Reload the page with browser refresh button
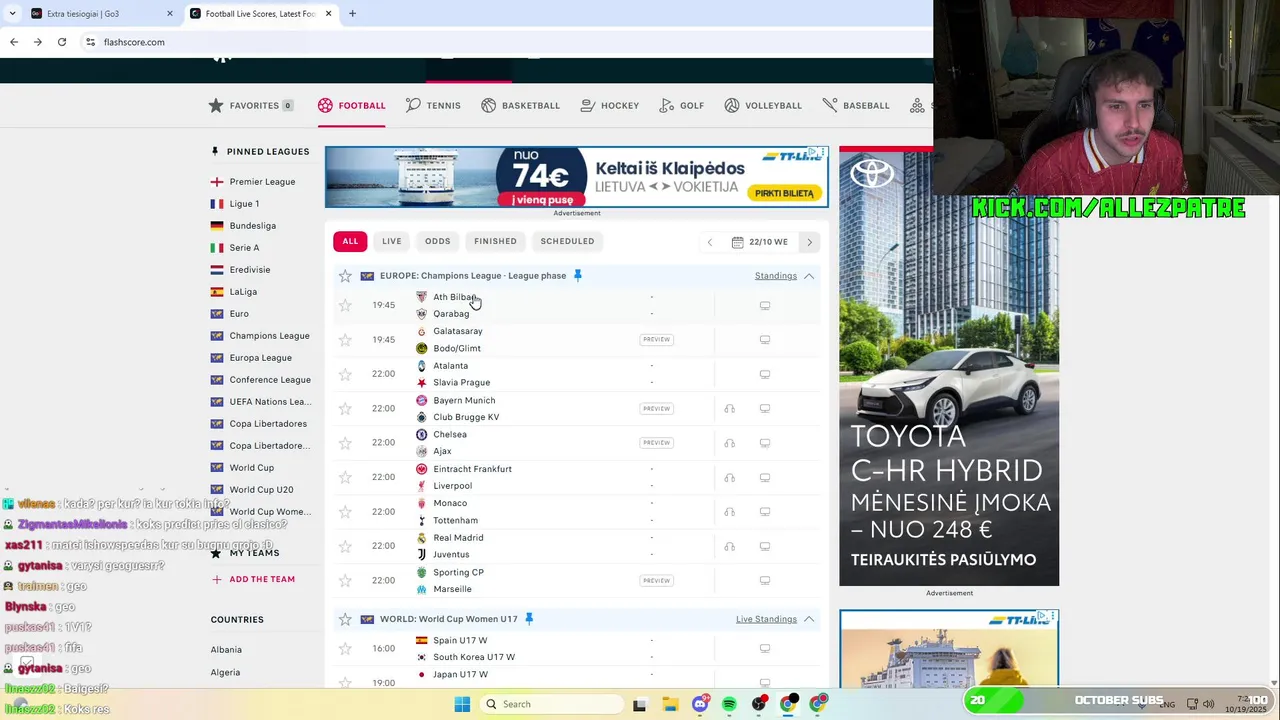1280x720 pixels. coord(62,42)
